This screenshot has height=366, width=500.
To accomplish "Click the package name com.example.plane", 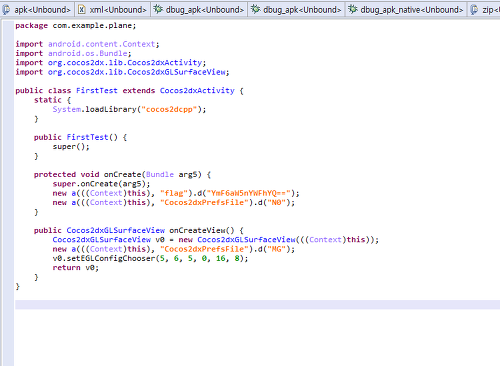I will [93, 26].
